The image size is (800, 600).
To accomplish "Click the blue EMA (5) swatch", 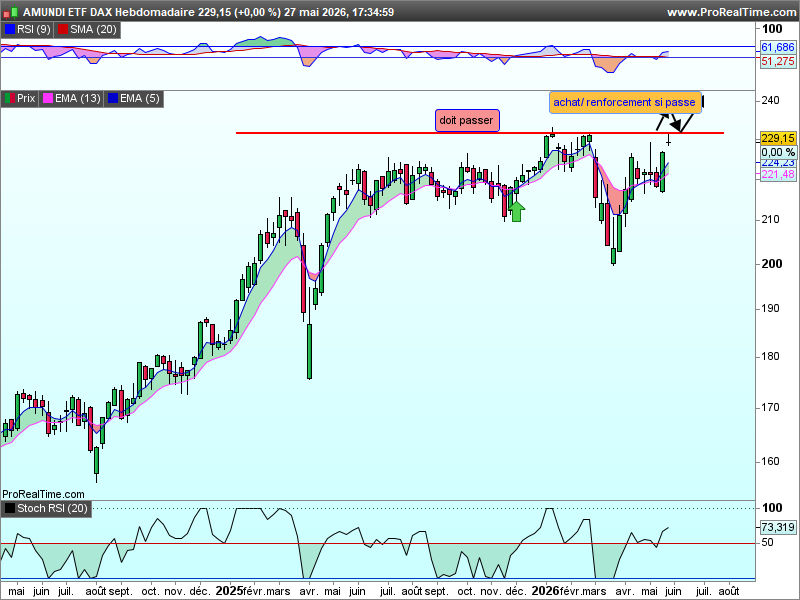I will [113, 98].
